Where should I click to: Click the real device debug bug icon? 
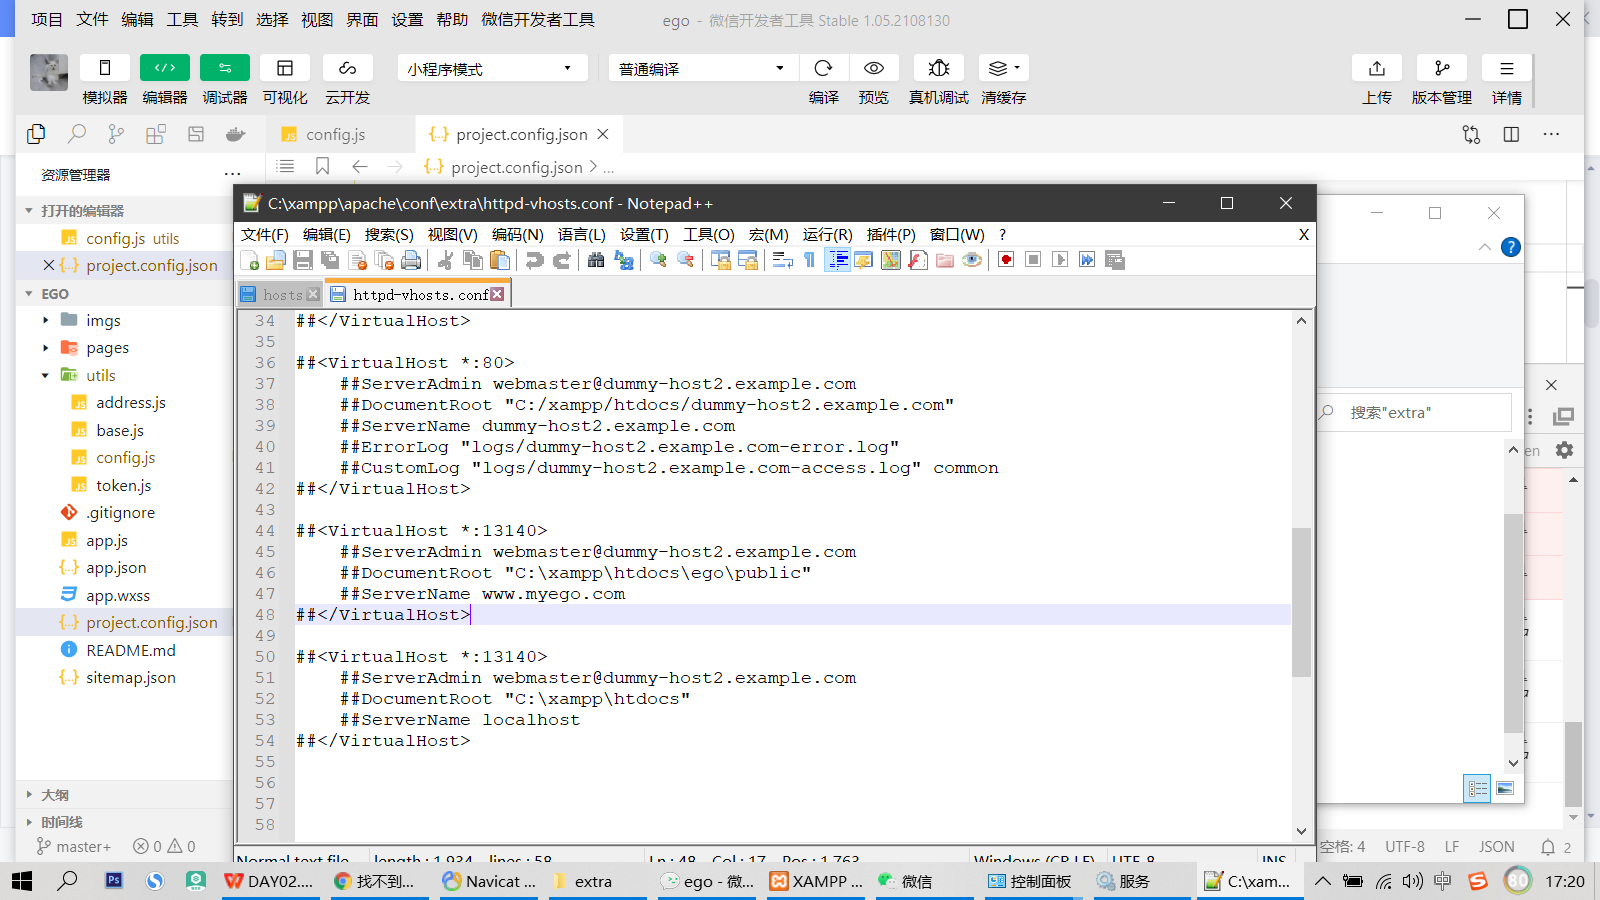[939, 68]
